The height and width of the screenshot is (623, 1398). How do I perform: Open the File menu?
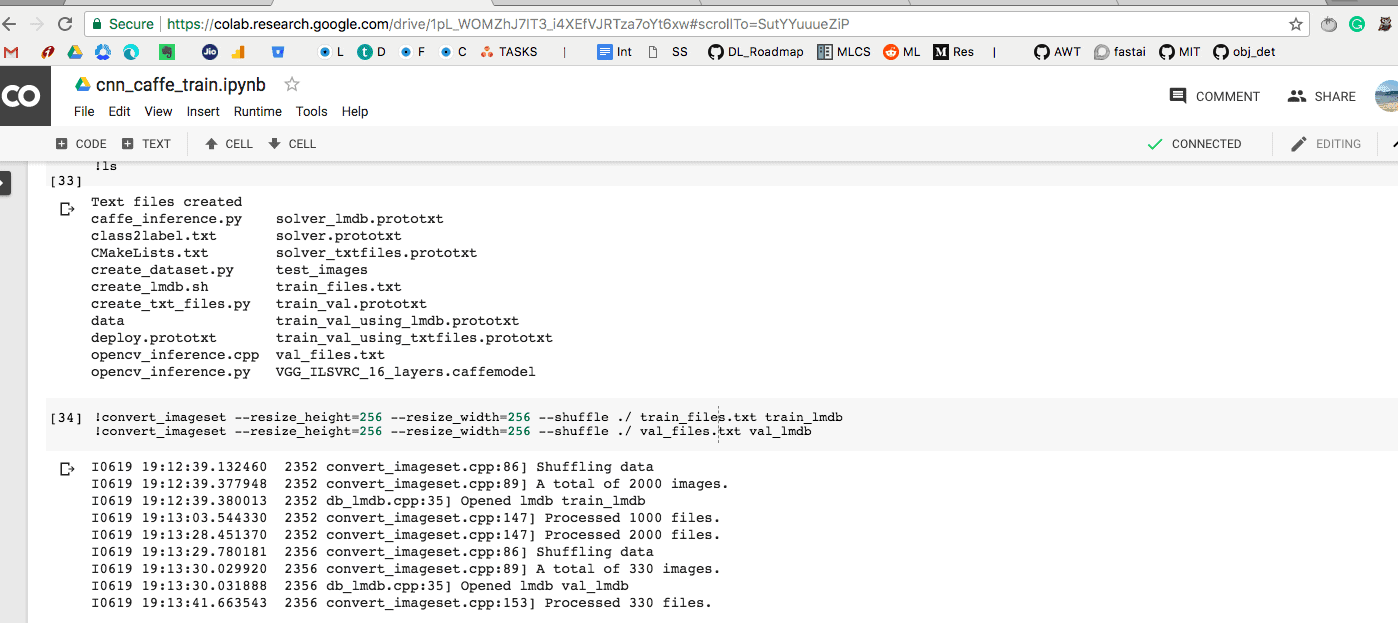(x=84, y=112)
